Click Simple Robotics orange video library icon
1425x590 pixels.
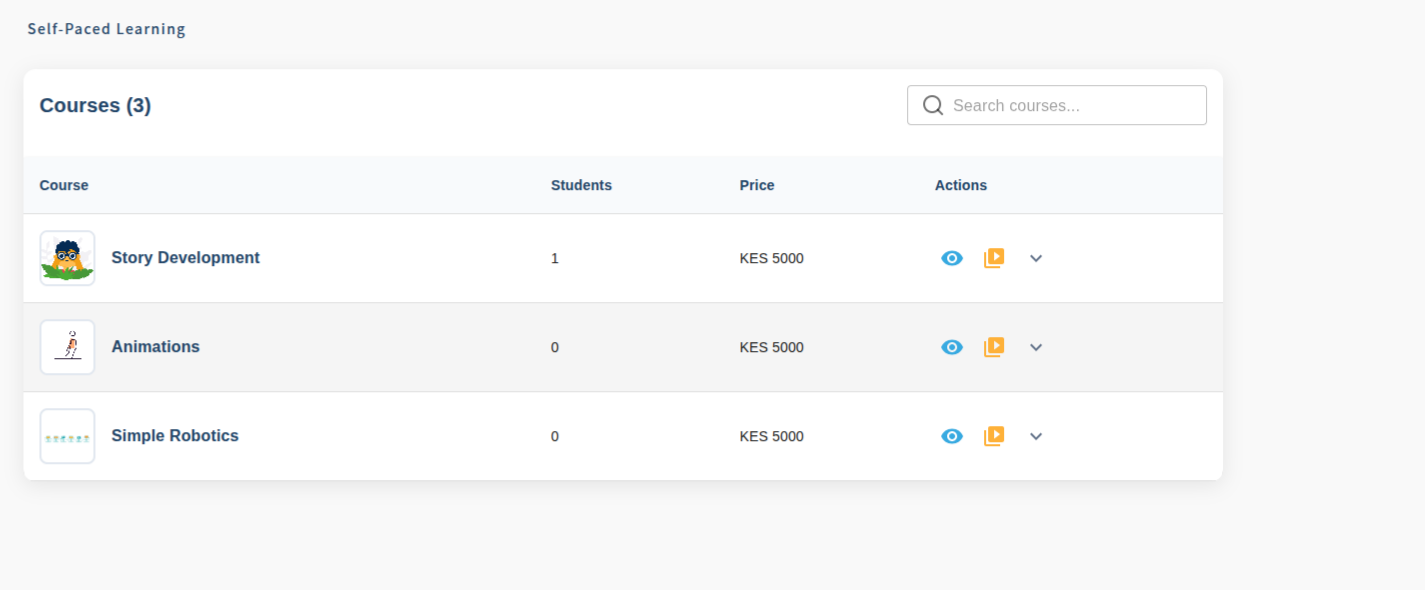tap(993, 436)
